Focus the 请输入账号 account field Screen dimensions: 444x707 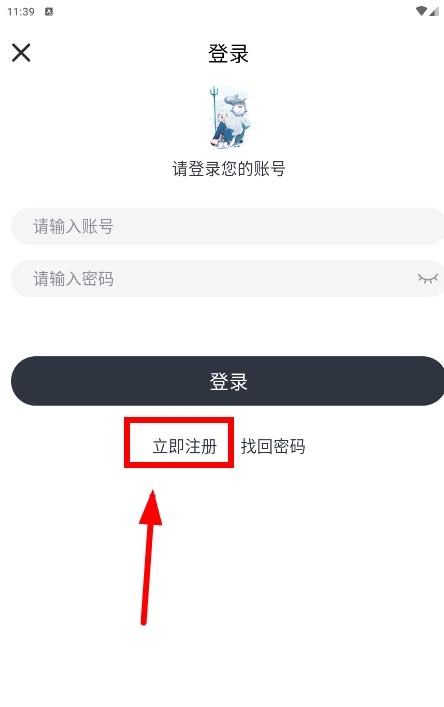pos(228,226)
